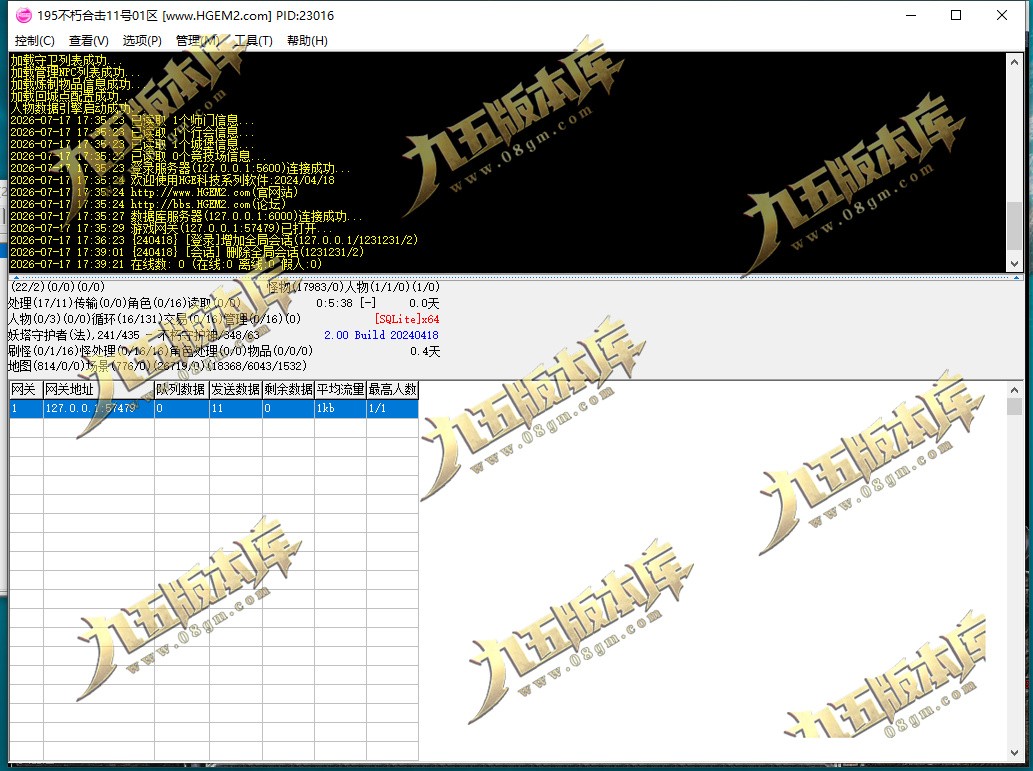The width and height of the screenshot is (1033, 771).
Task: Open the 查看(V) menu
Action: click(x=88, y=41)
